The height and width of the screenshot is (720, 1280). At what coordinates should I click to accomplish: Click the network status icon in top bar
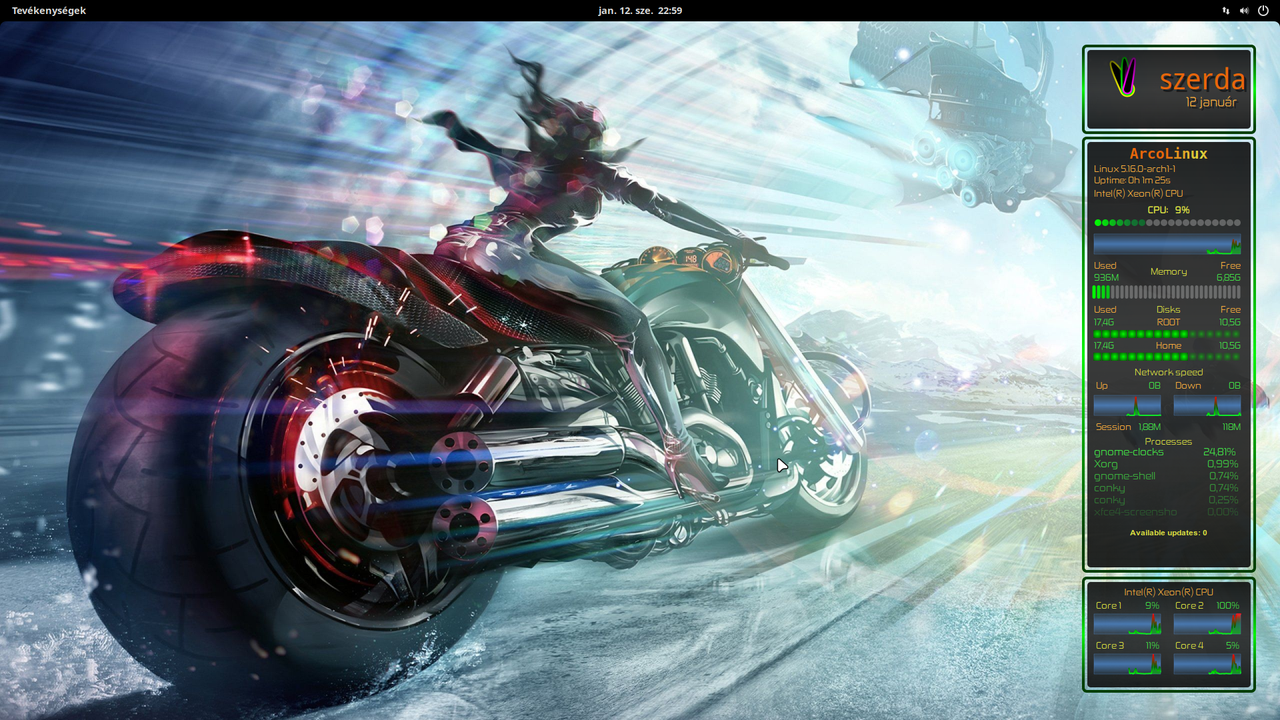tap(1226, 10)
